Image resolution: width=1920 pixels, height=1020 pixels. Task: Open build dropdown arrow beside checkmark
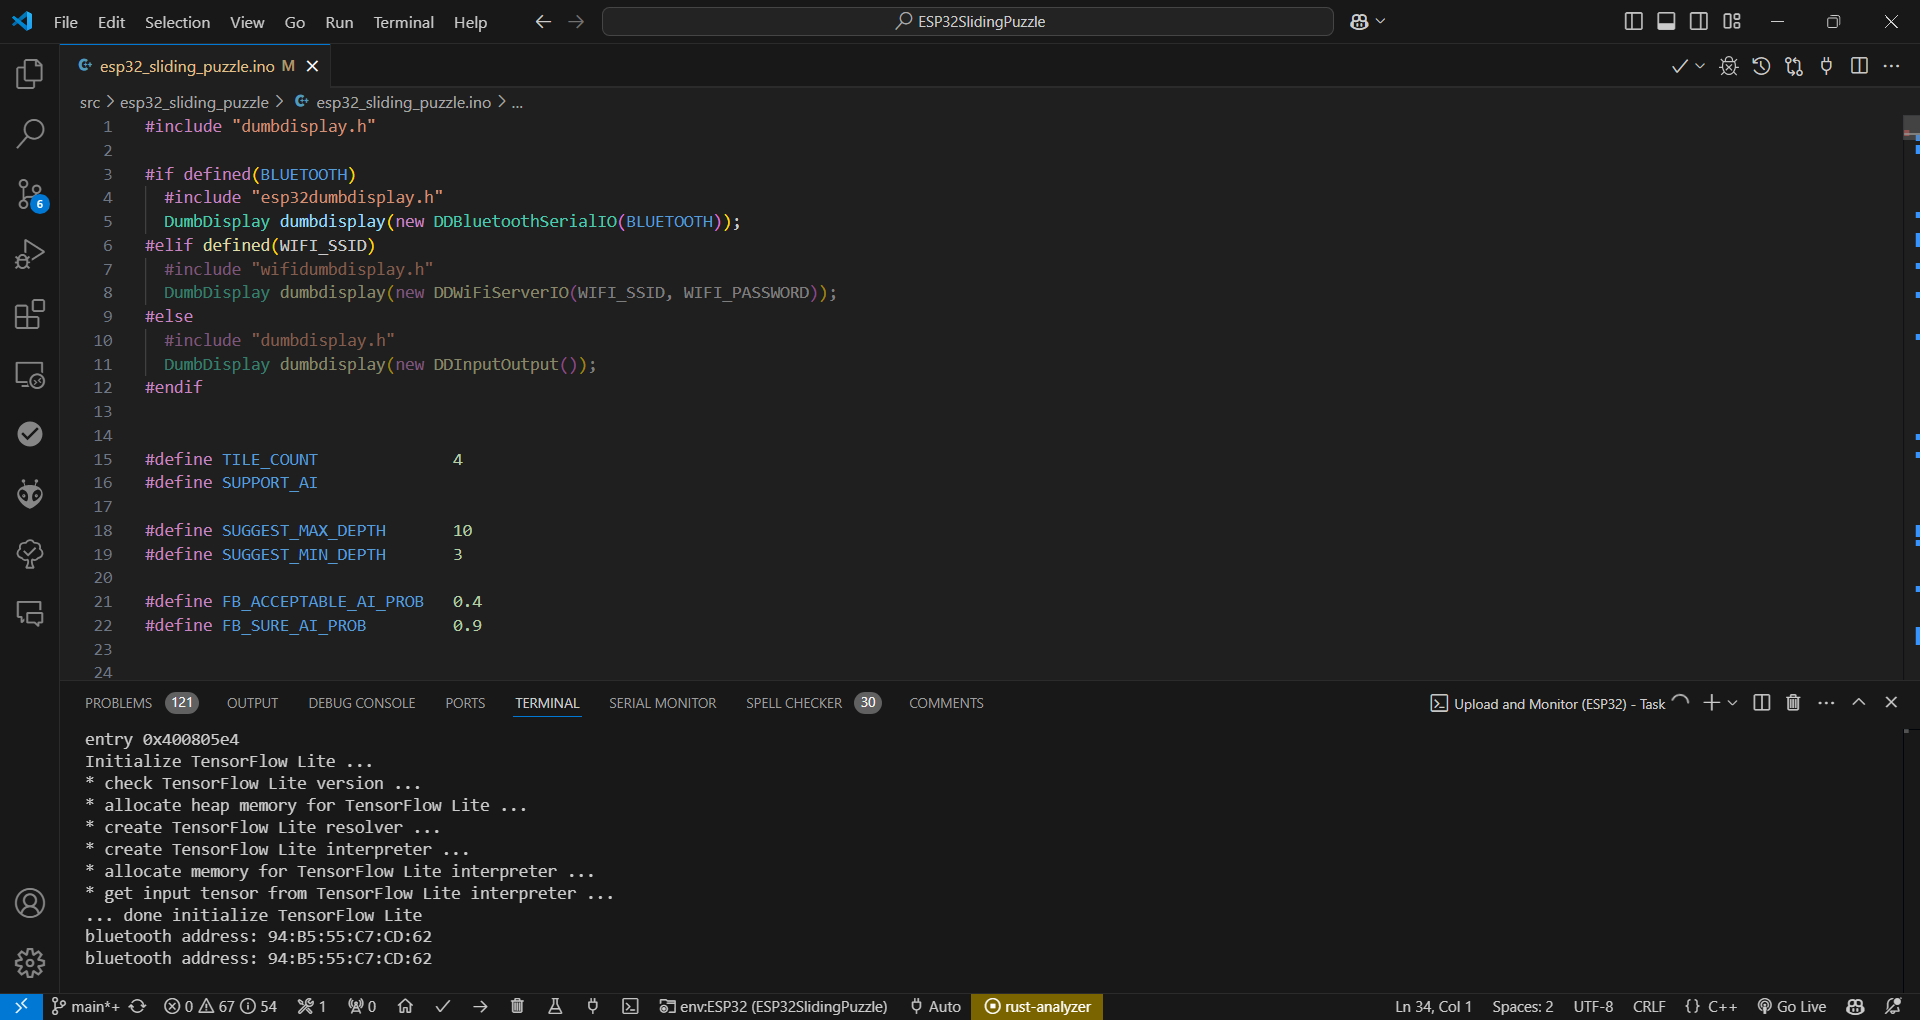point(1700,66)
